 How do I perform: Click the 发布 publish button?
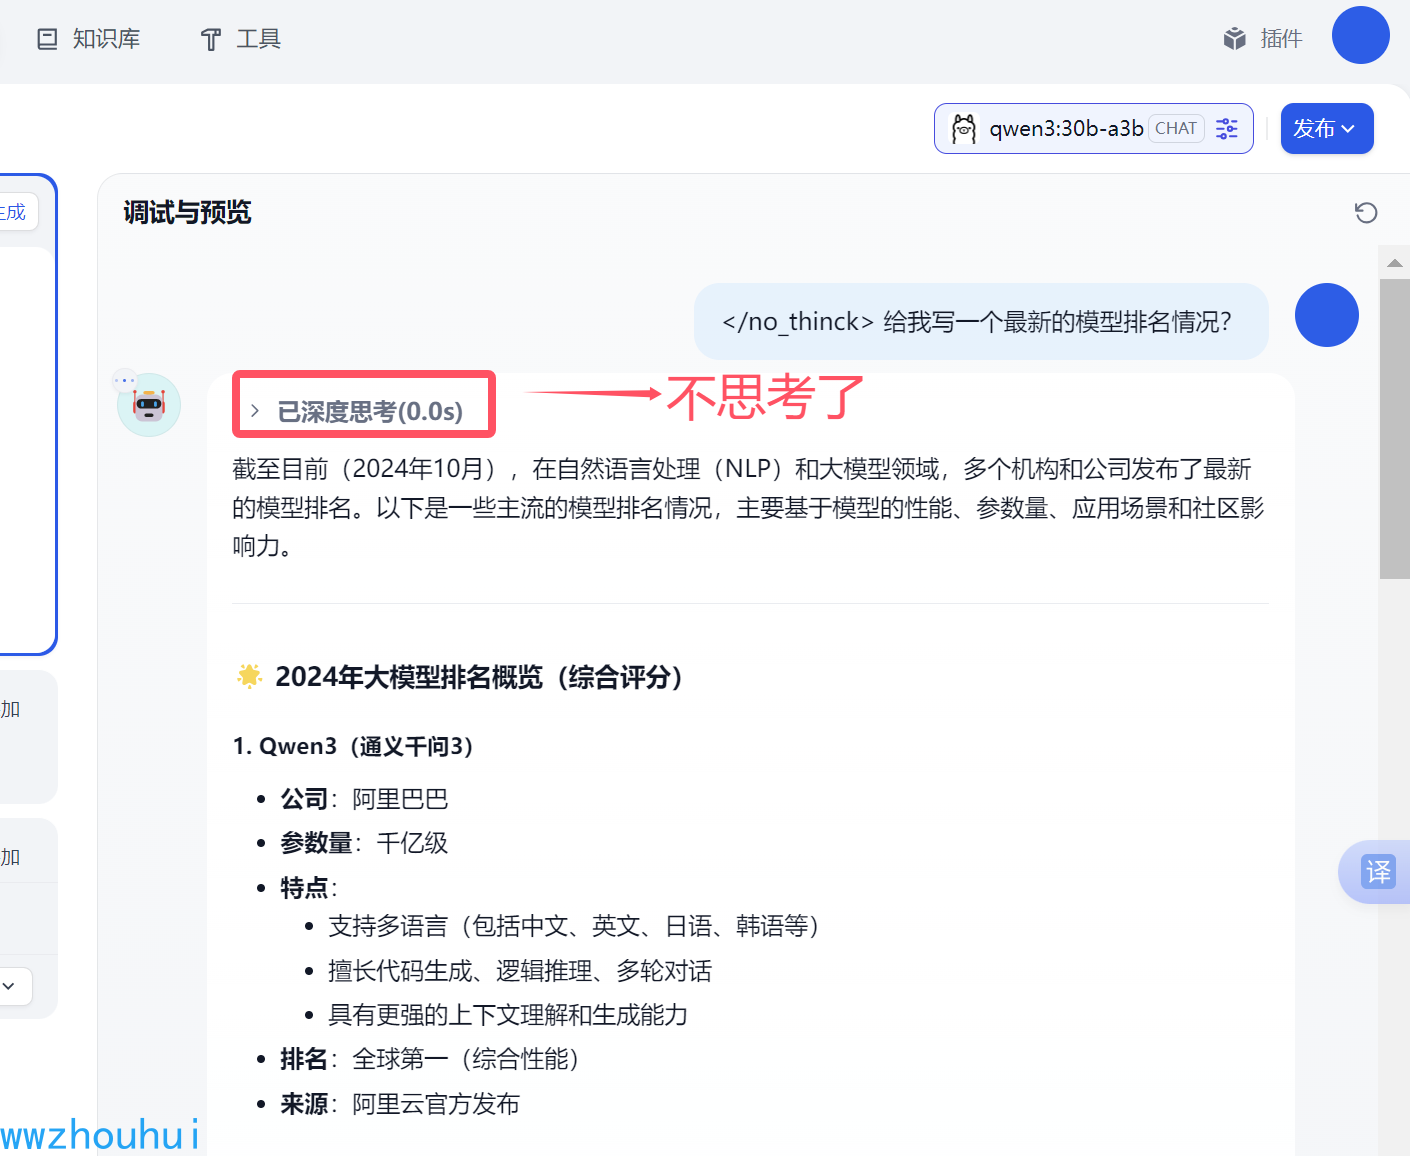coord(1327,128)
